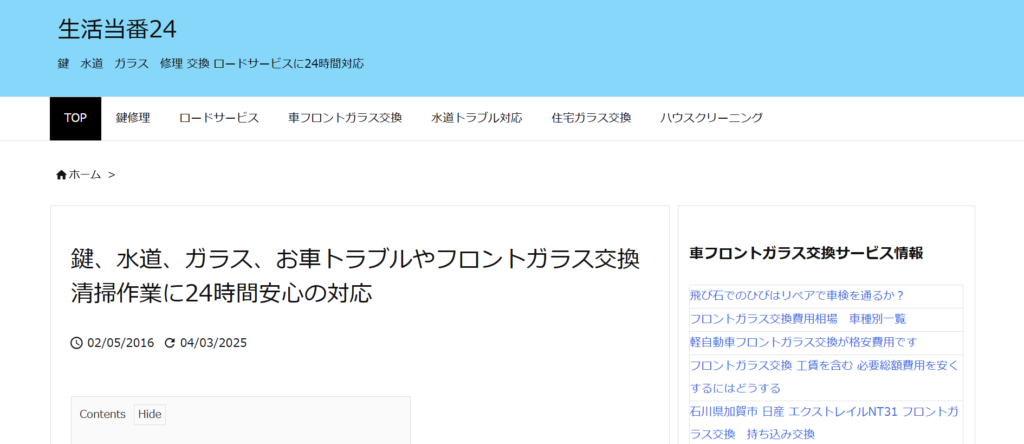Open 軽自動車フロントガラス交換が格安費用です link
The image size is (1024, 444).
tap(803, 342)
